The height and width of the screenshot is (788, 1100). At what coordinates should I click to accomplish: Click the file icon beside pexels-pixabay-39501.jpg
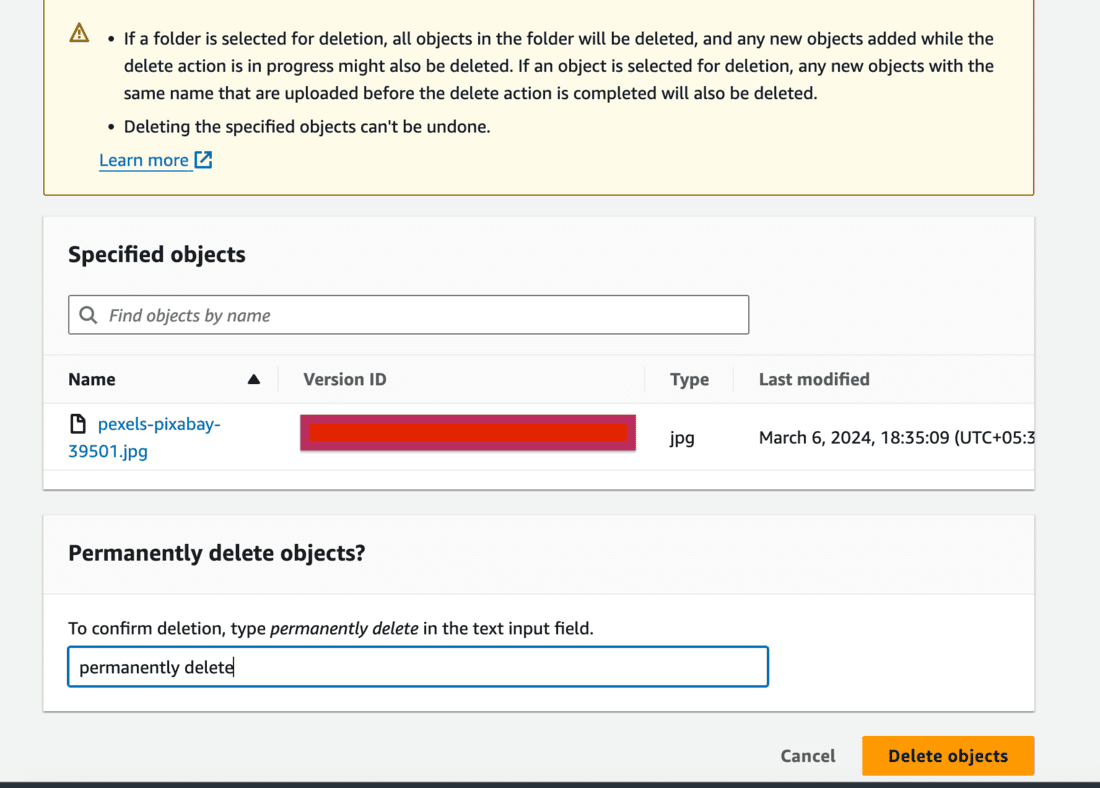pos(77,424)
